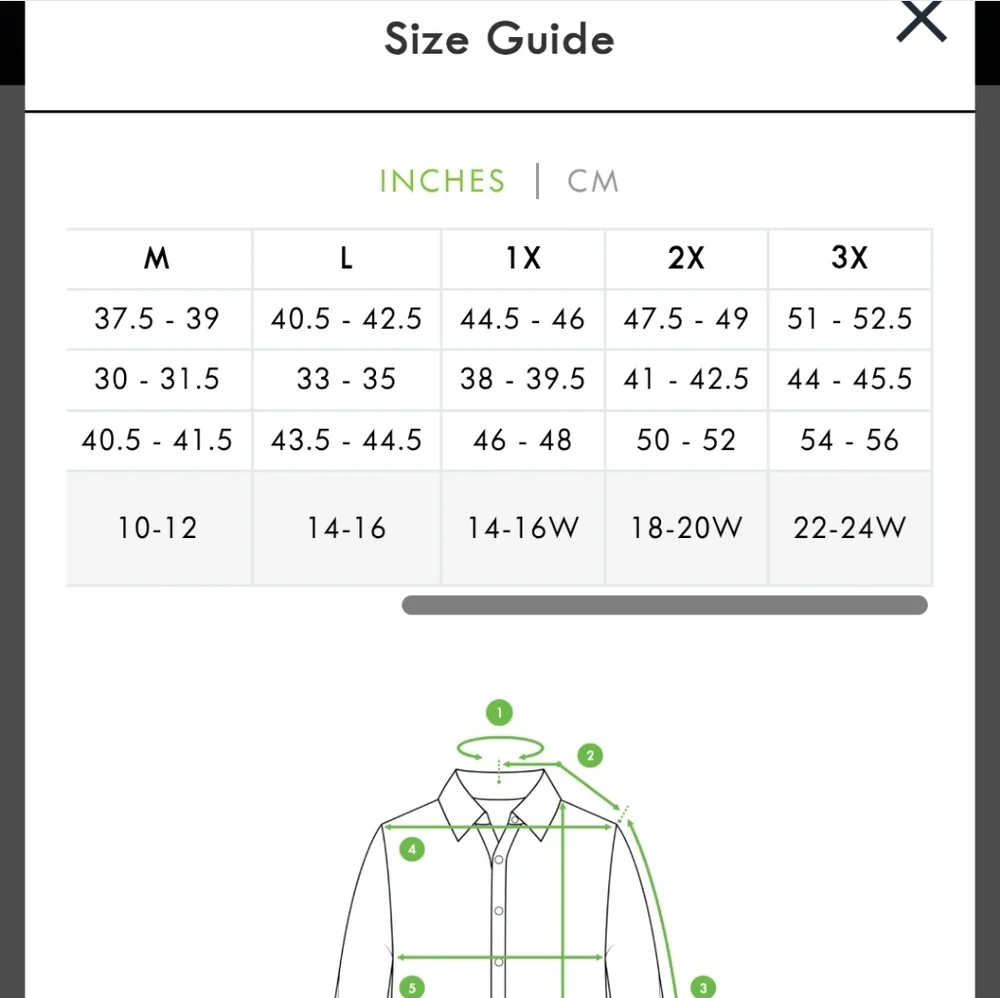The image size is (1000, 998).
Task: Switch measurements to INCHES
Action: coord(442,181)
